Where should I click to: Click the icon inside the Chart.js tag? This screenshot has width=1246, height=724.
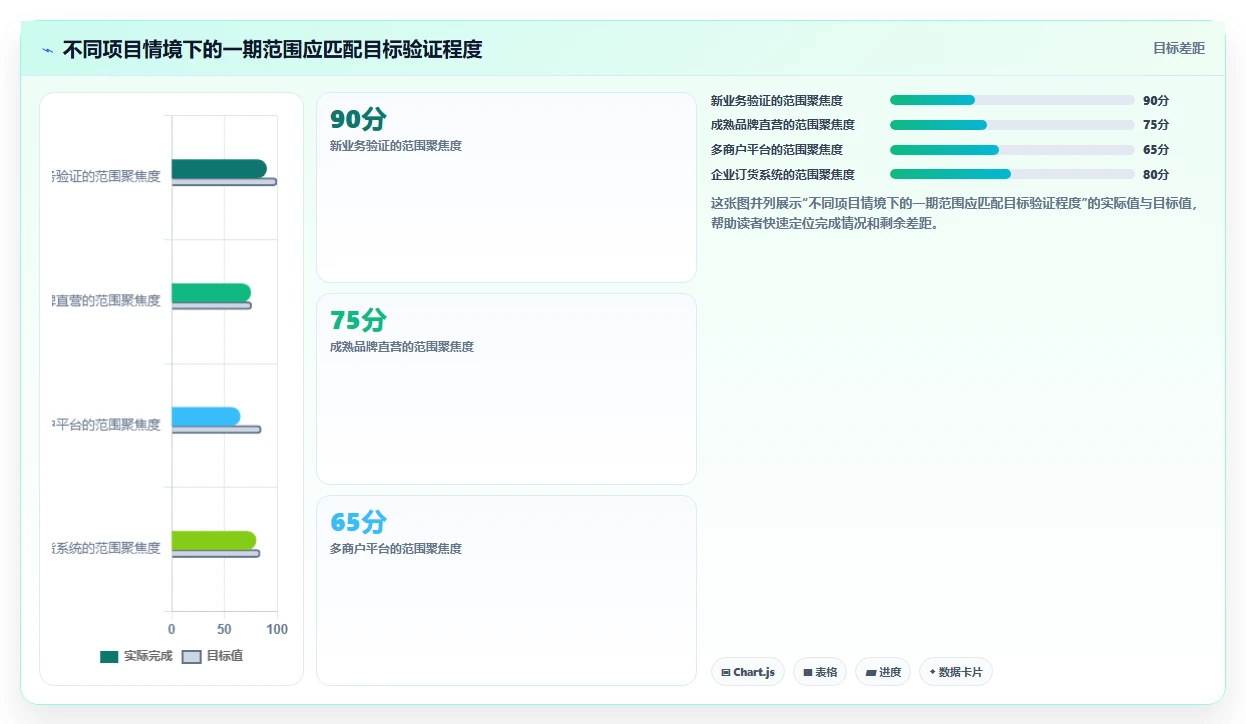point(726,673)
